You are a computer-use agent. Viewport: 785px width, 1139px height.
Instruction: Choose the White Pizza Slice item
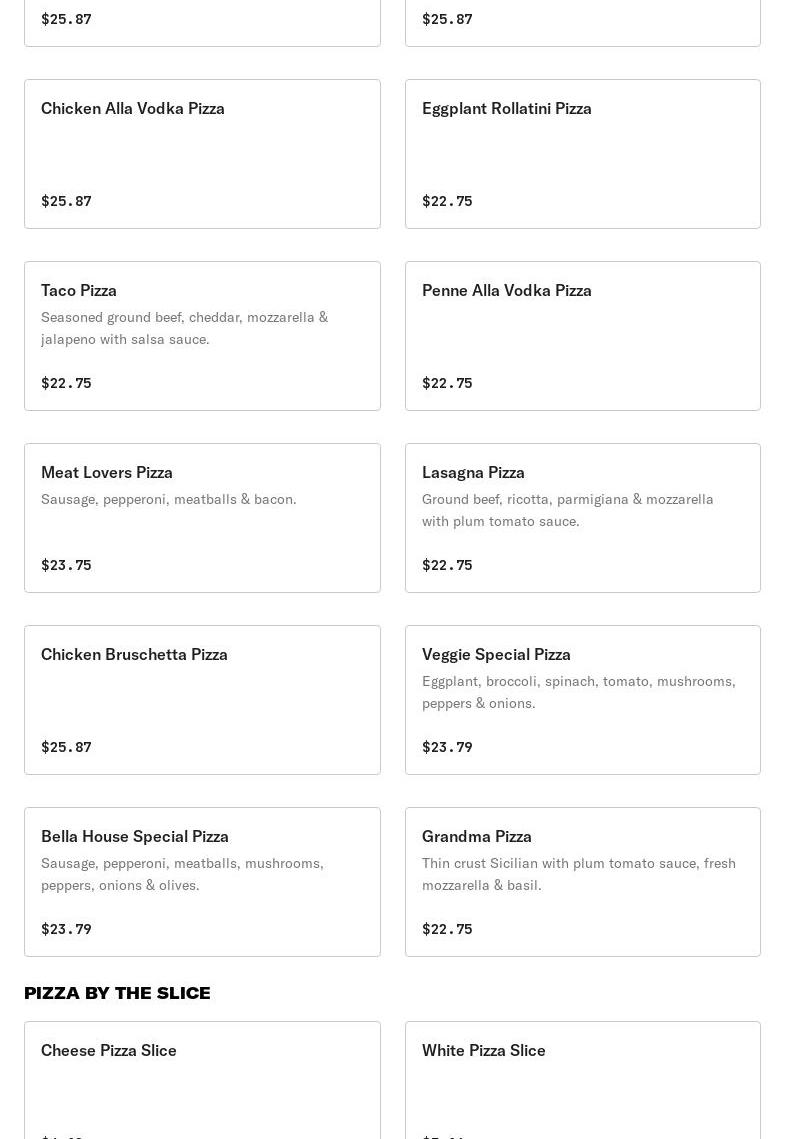pyautogui.click(x=484, y=1050)
